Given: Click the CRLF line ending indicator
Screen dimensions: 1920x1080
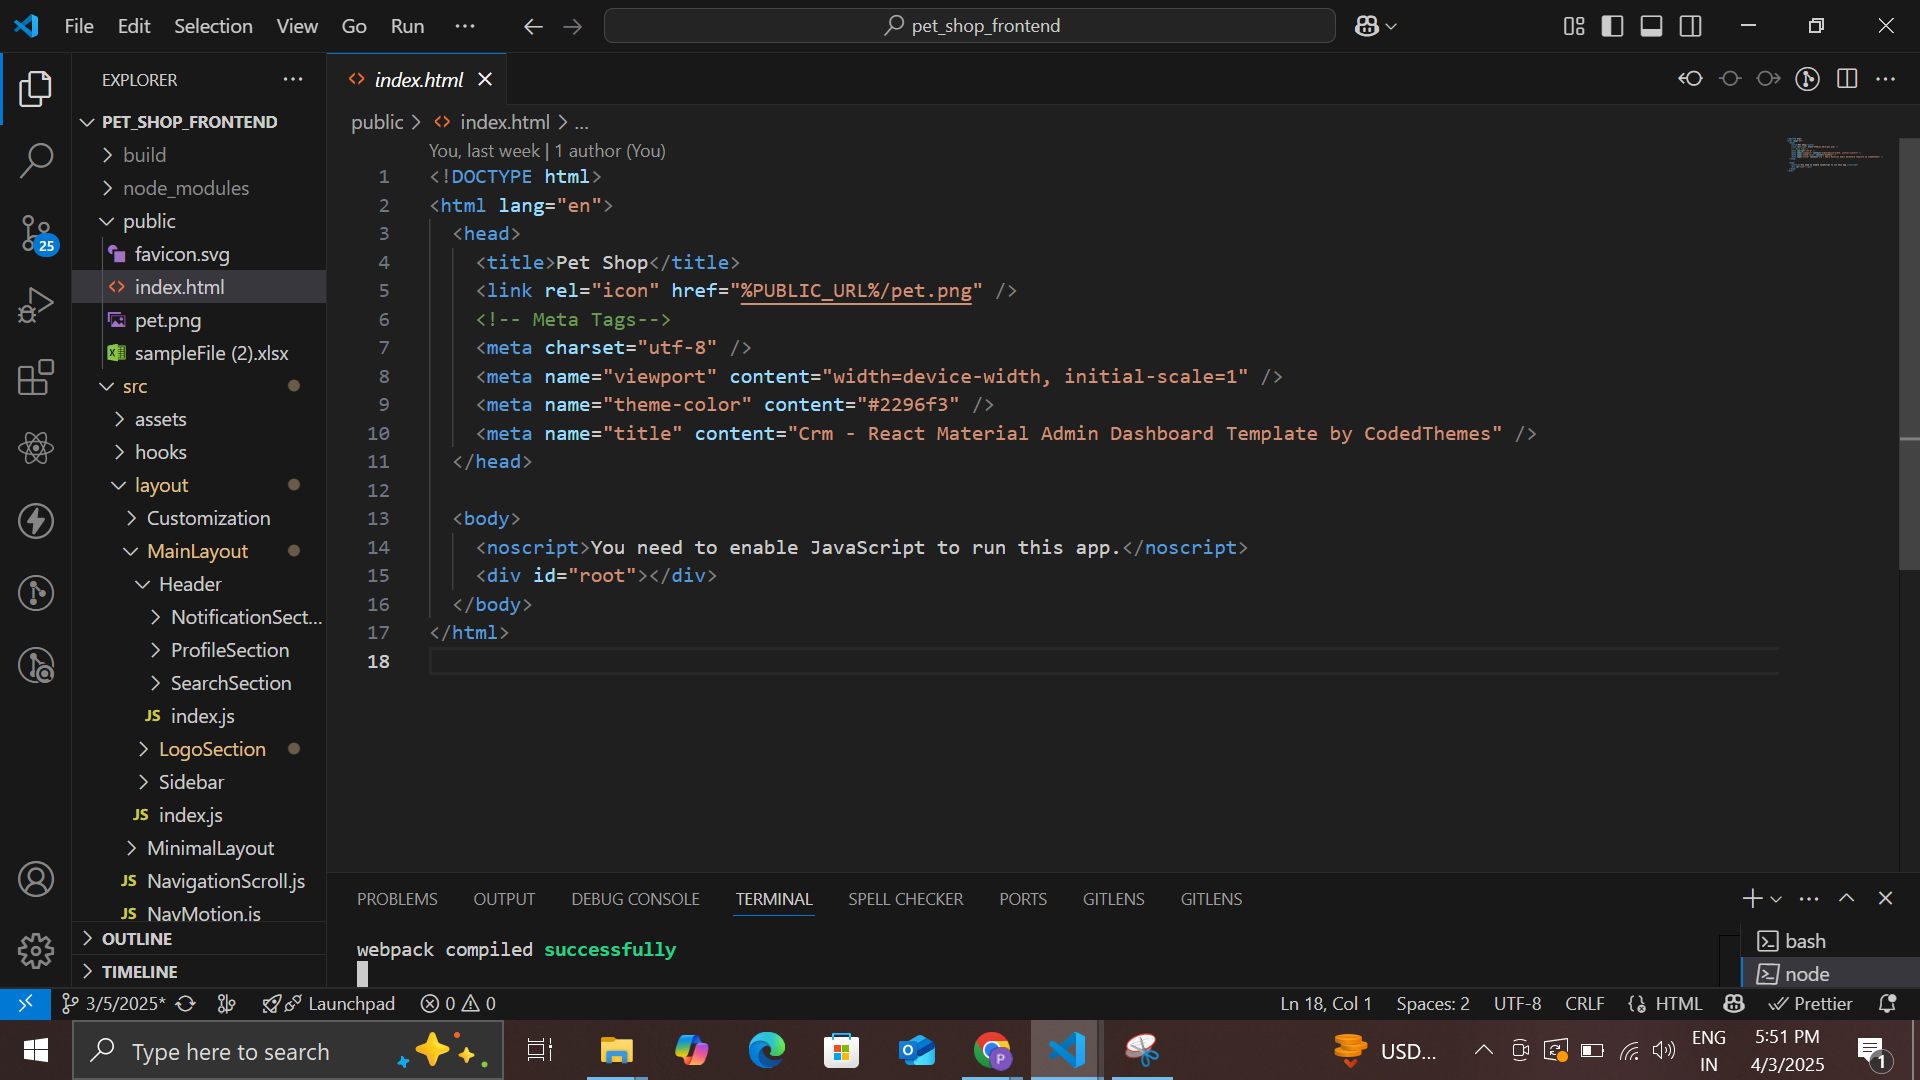Looking at the screenshot, I should tap(1584, 1003).
